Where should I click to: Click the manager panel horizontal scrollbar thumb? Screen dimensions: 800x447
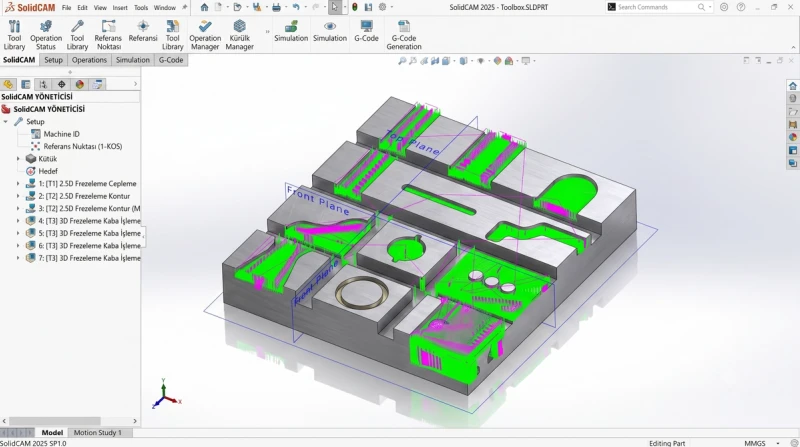pyautogui.click(x=55, y=421)
